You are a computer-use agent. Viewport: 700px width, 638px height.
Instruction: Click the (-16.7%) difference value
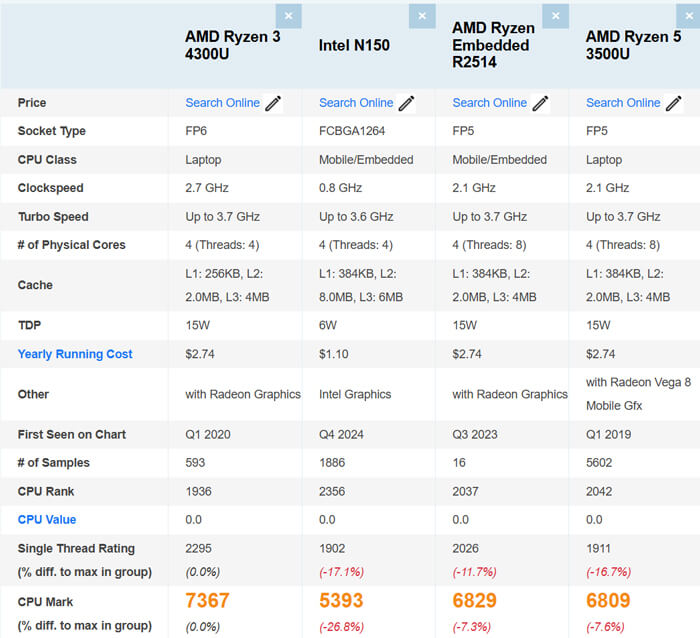[x=608, y=572]
